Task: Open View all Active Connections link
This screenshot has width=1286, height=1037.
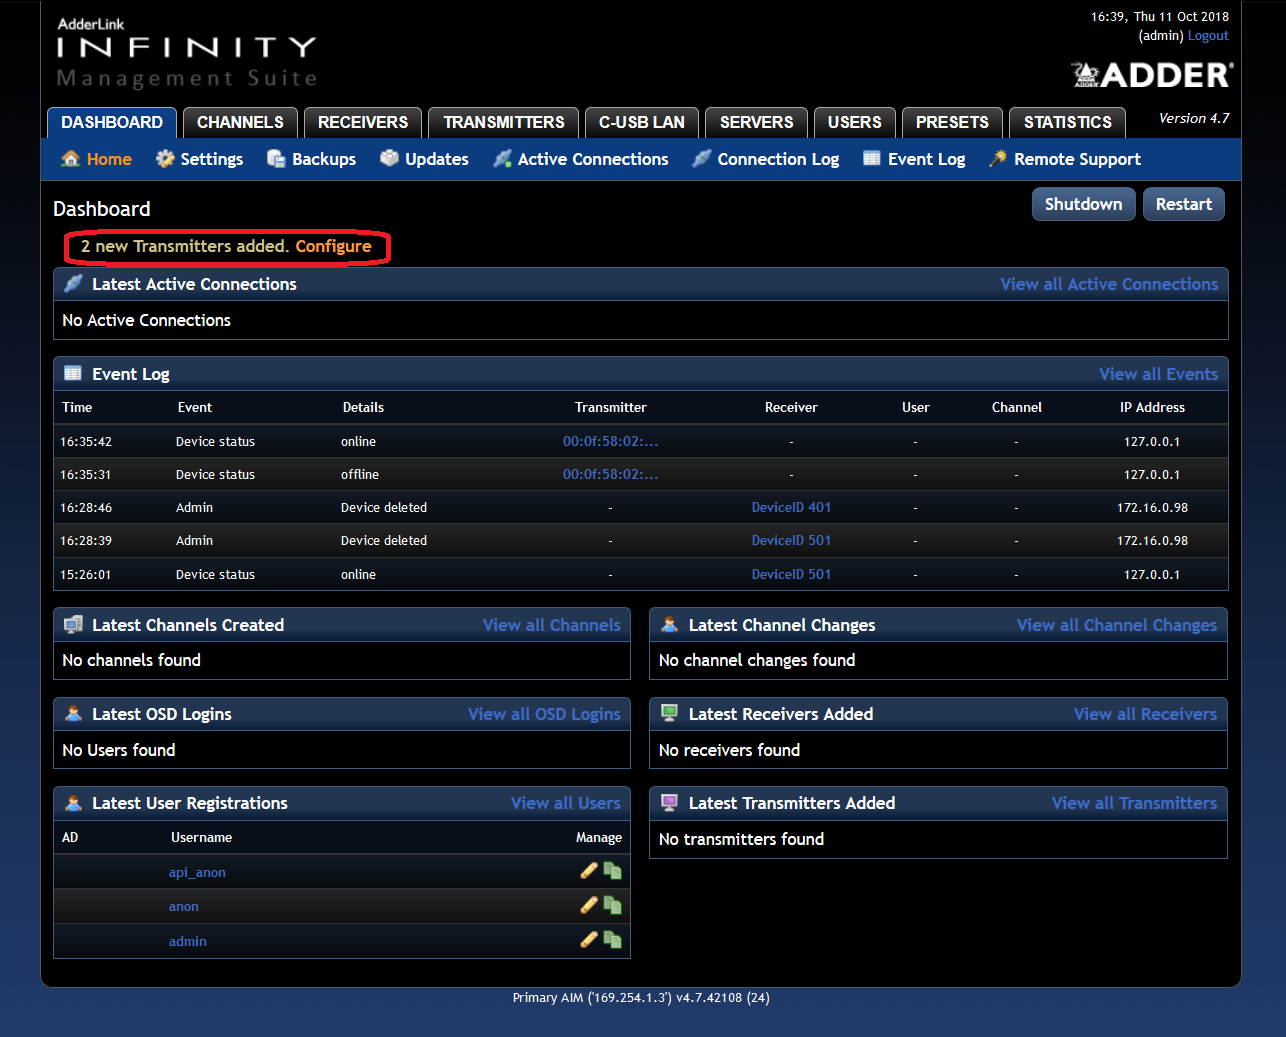Action: pos(1109,284)
